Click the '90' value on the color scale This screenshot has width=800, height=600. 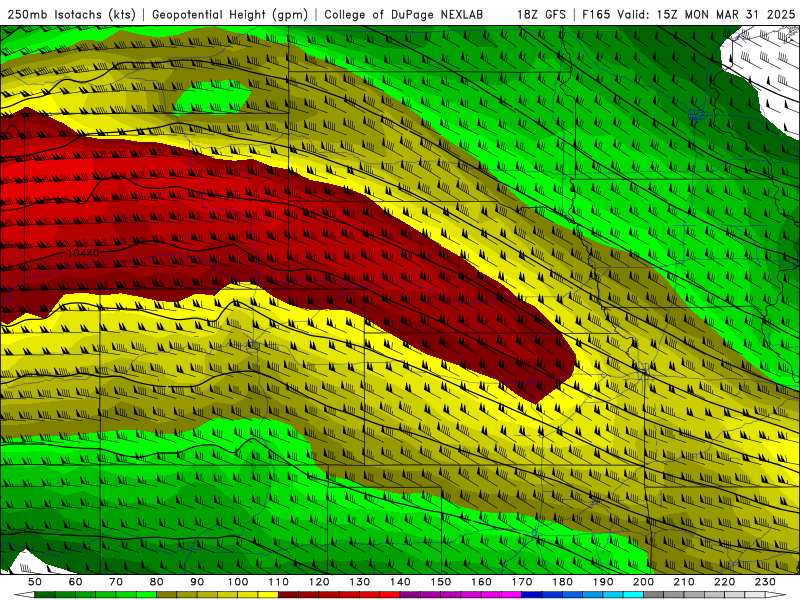tap(197, 582)
